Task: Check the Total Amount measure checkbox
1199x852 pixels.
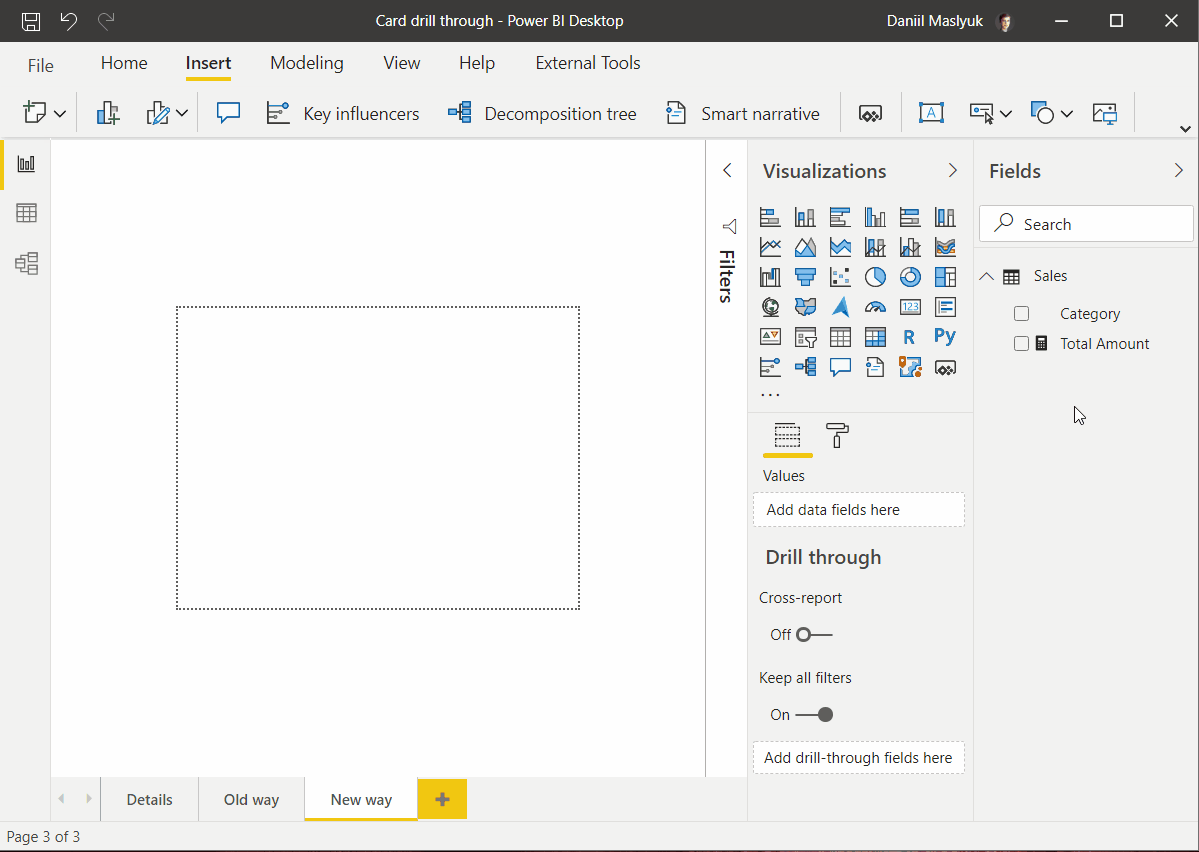Action: (1021, 343)
